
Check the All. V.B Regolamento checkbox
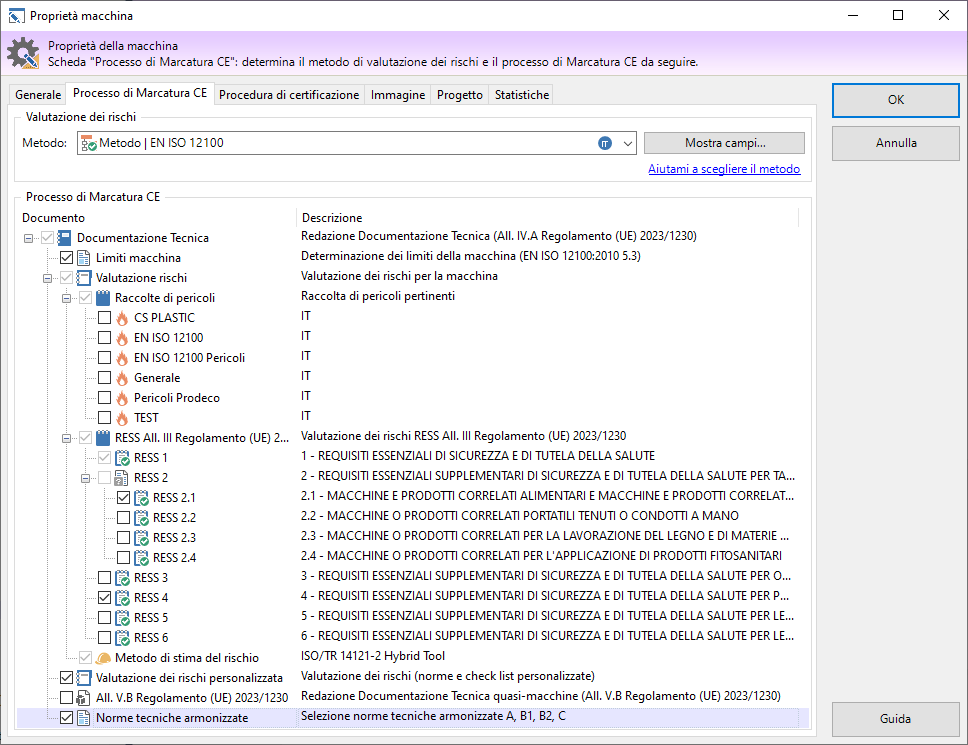click(66, 698)
